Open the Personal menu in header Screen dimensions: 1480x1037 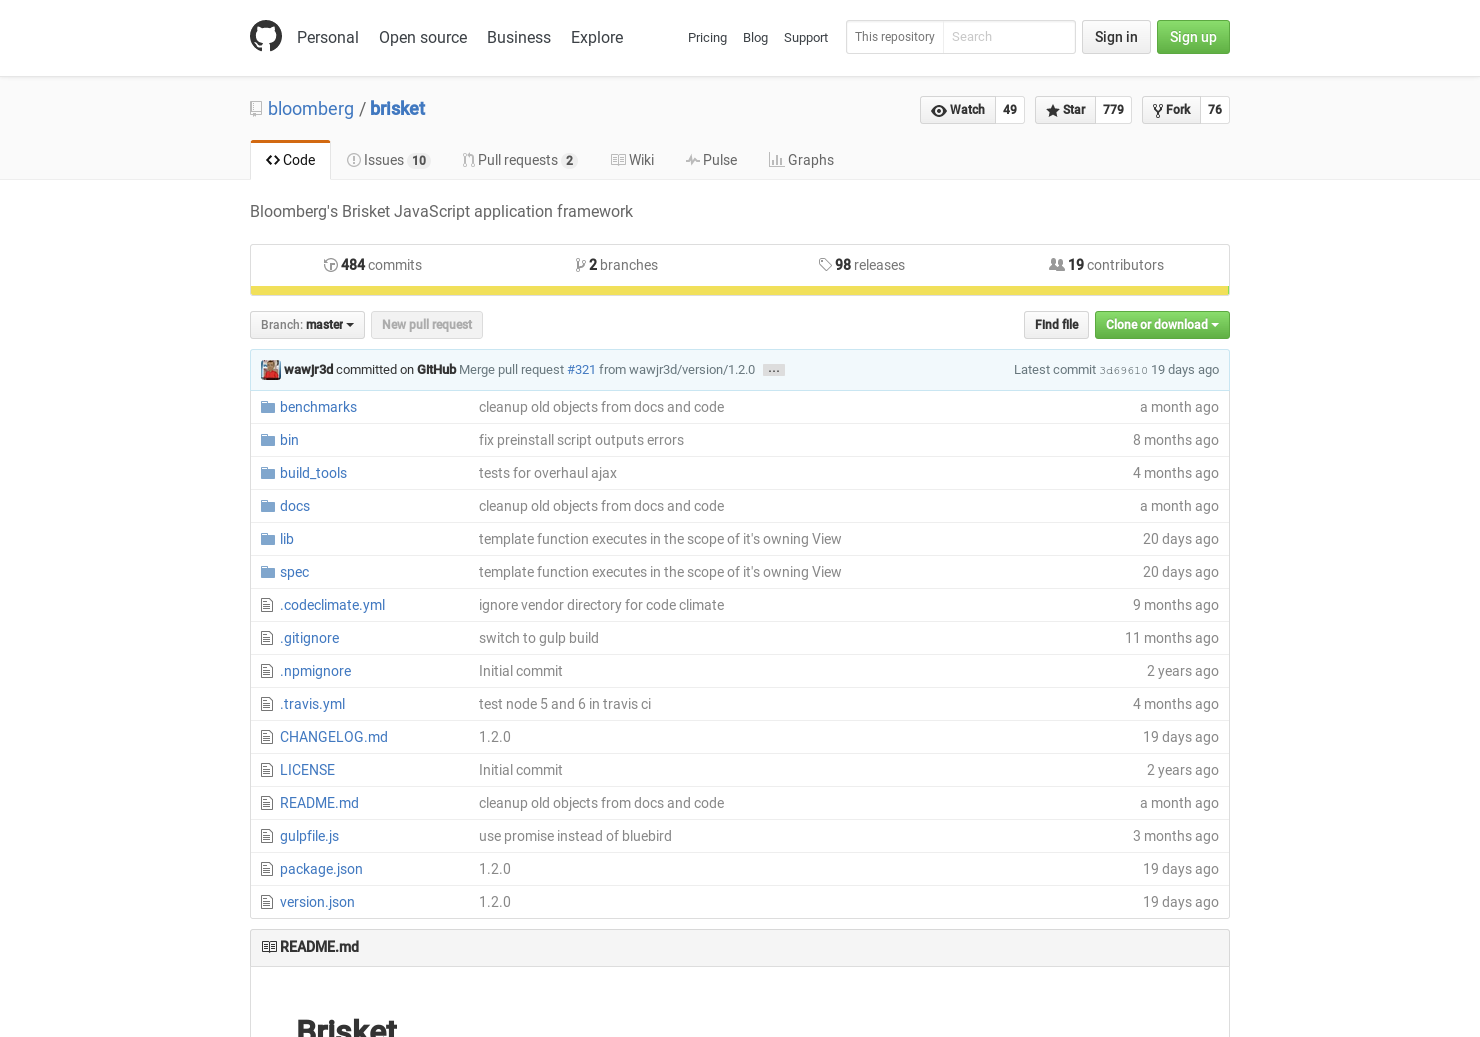(328, 37)
